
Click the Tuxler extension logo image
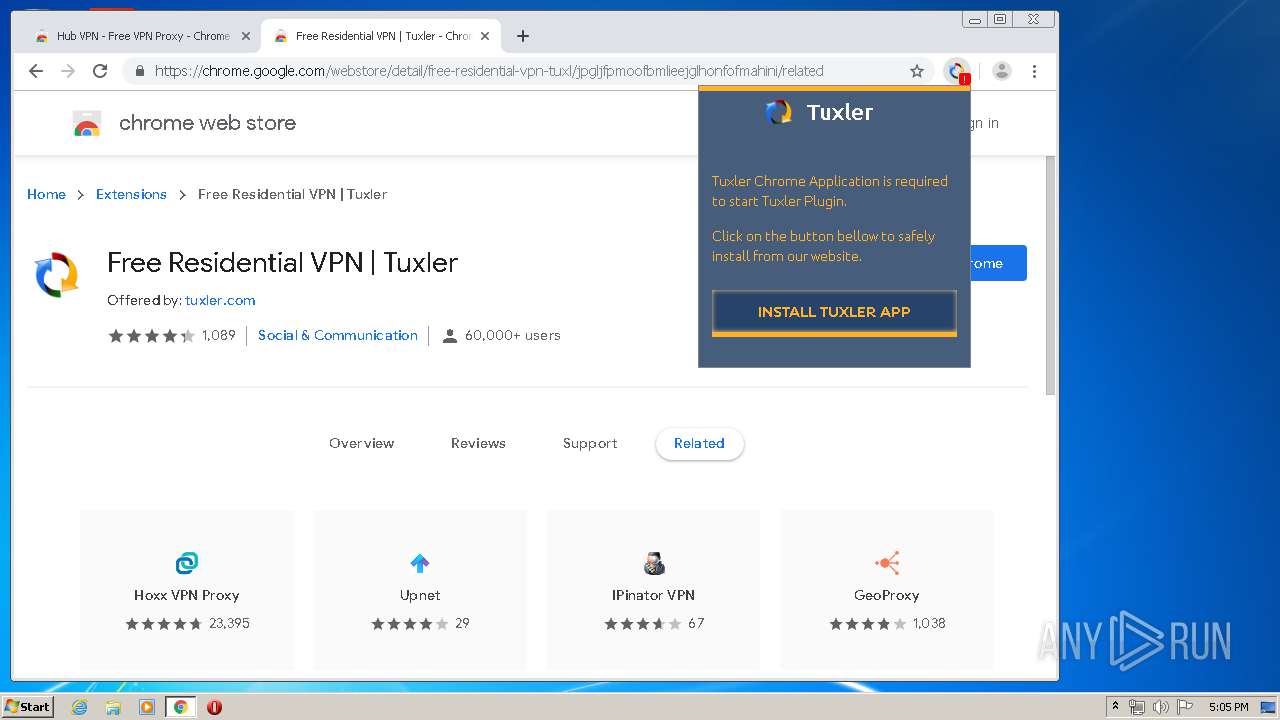tap(57, 275)
